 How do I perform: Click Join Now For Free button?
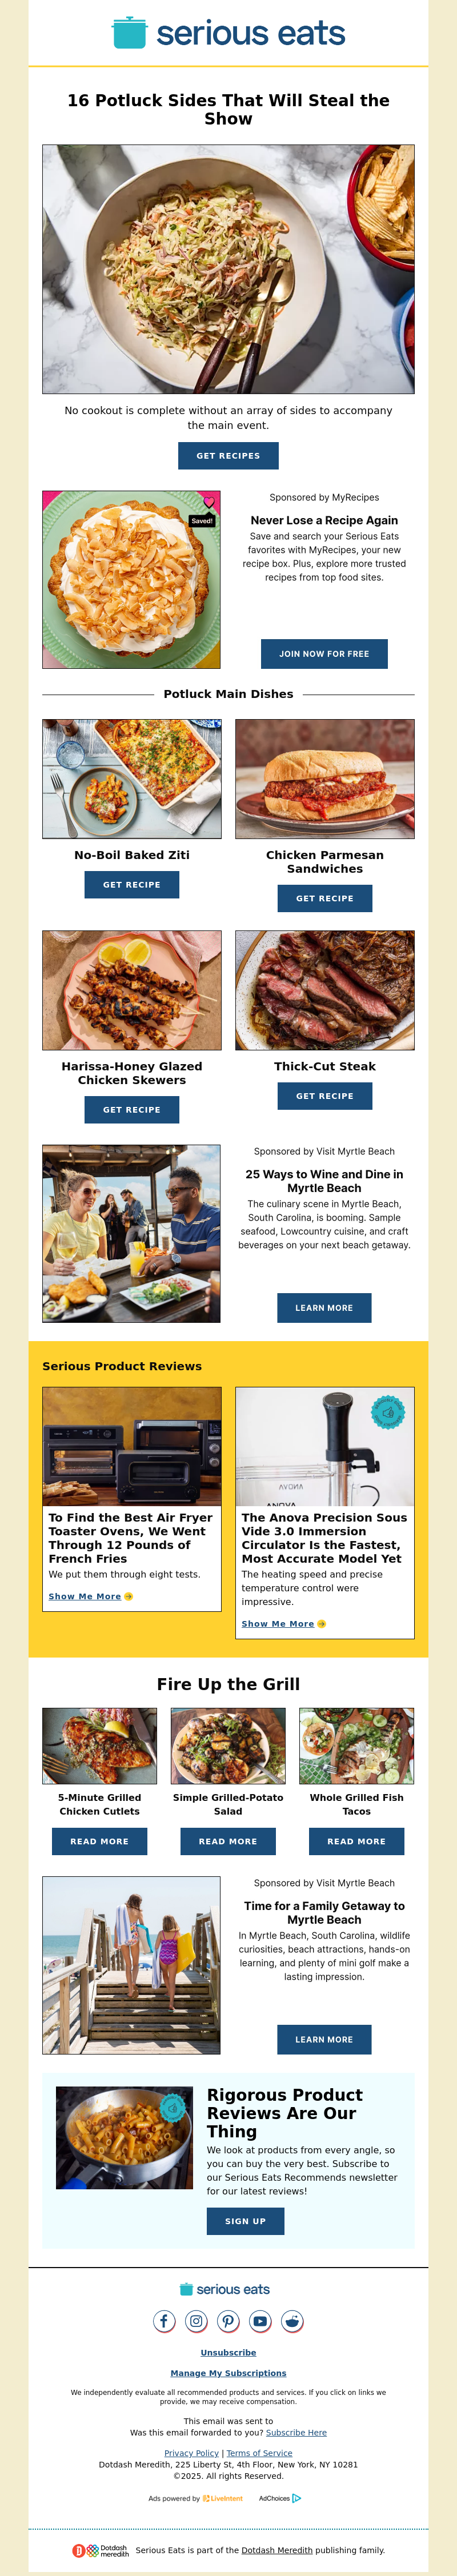click(x=324, y=653)
